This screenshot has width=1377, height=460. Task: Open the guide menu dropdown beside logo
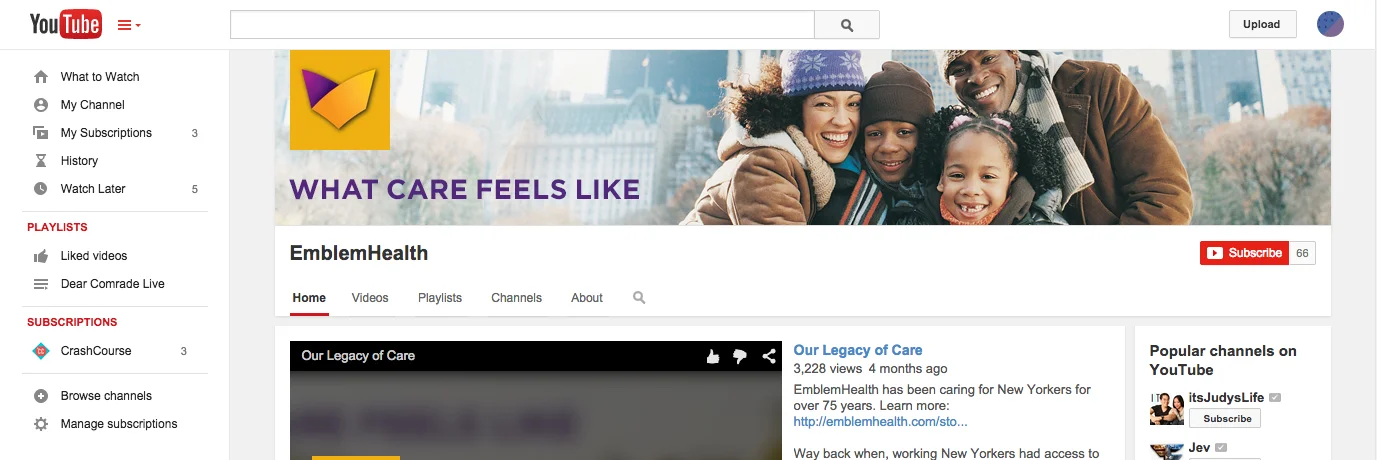pos(129,25)
